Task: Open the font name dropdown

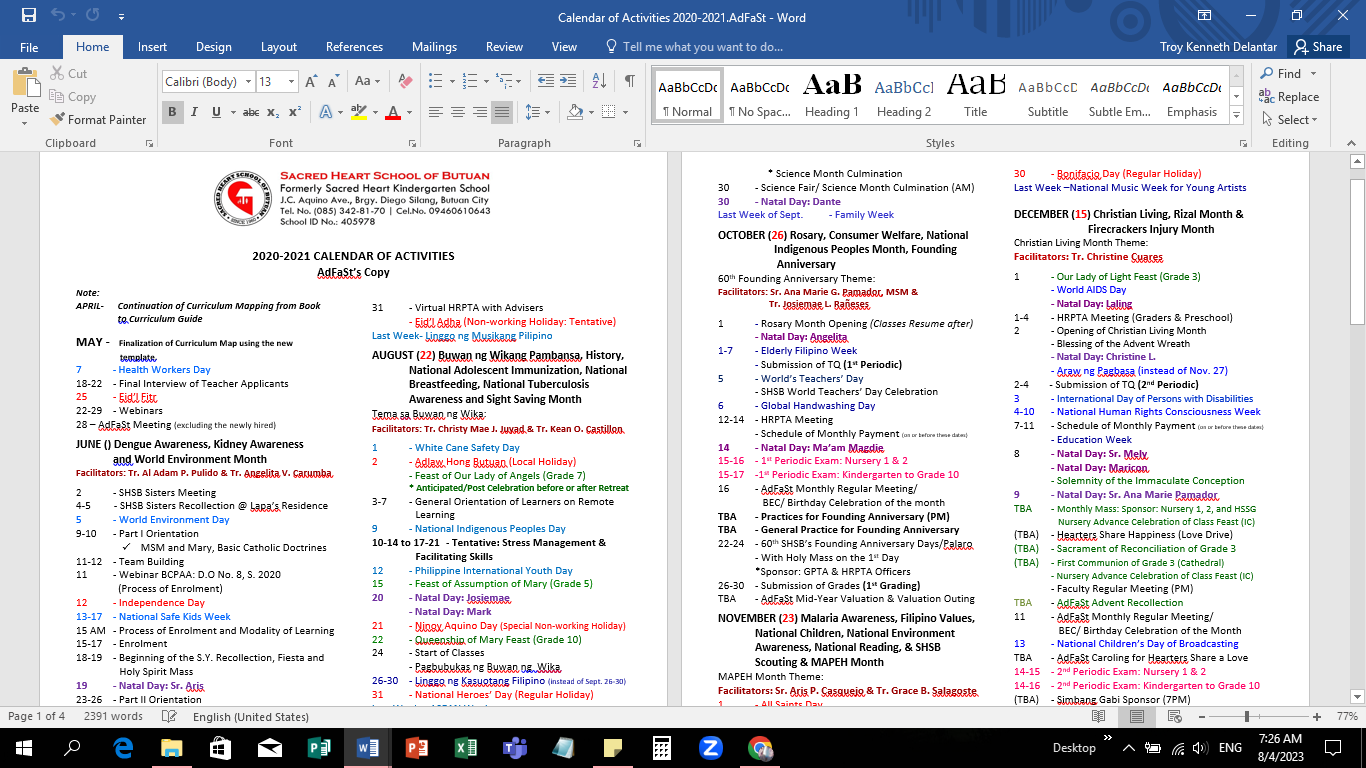Action: [246, 82]
